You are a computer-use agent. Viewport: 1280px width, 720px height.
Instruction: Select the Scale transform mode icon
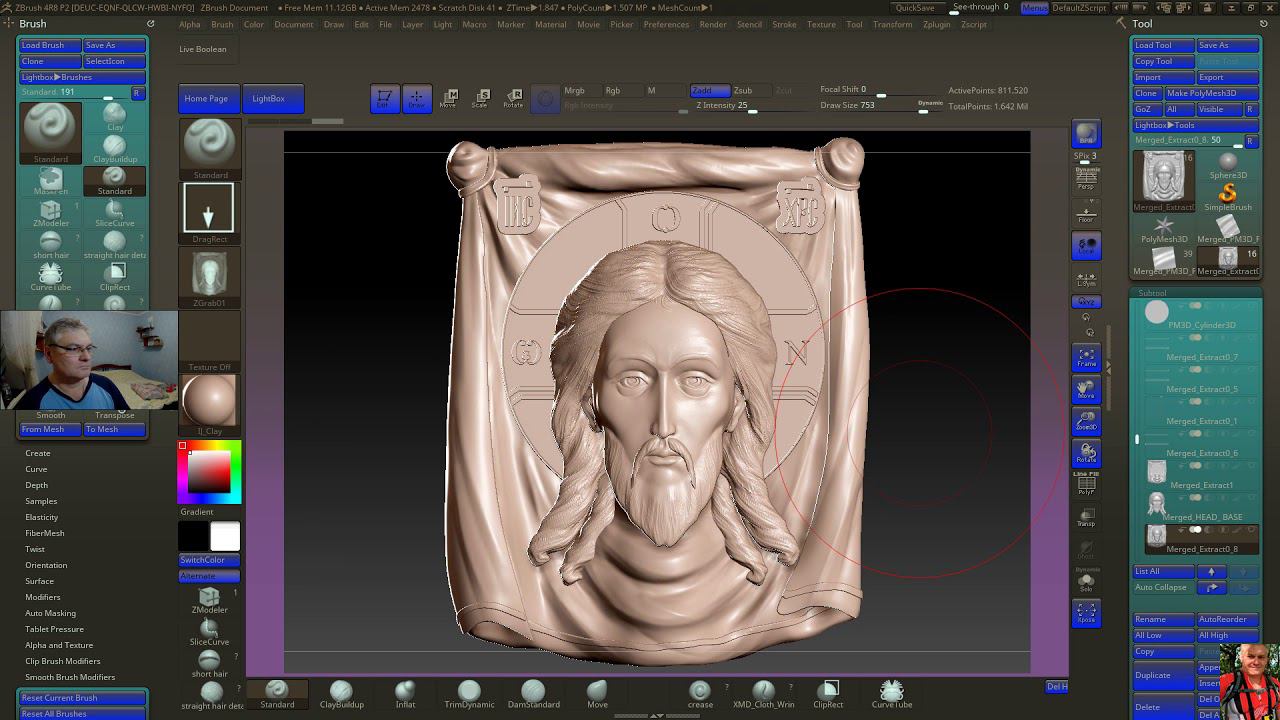(481, 98)
